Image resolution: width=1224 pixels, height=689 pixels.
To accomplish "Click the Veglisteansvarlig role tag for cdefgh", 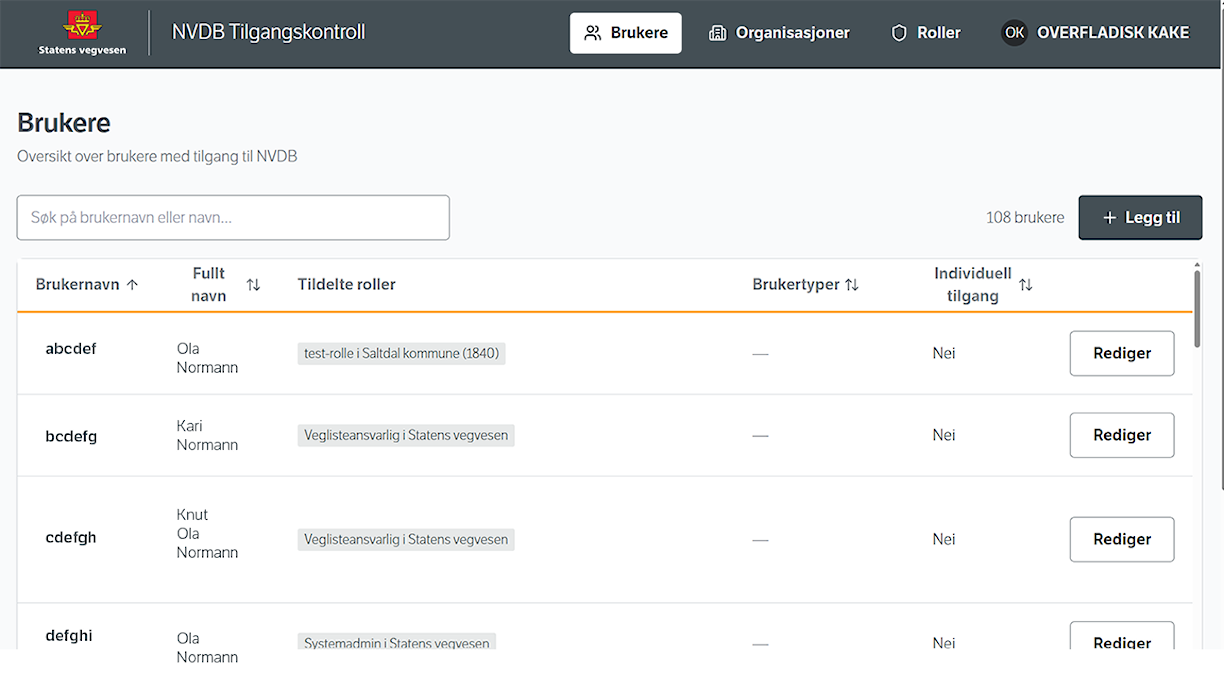I will [x=405, y=539].
